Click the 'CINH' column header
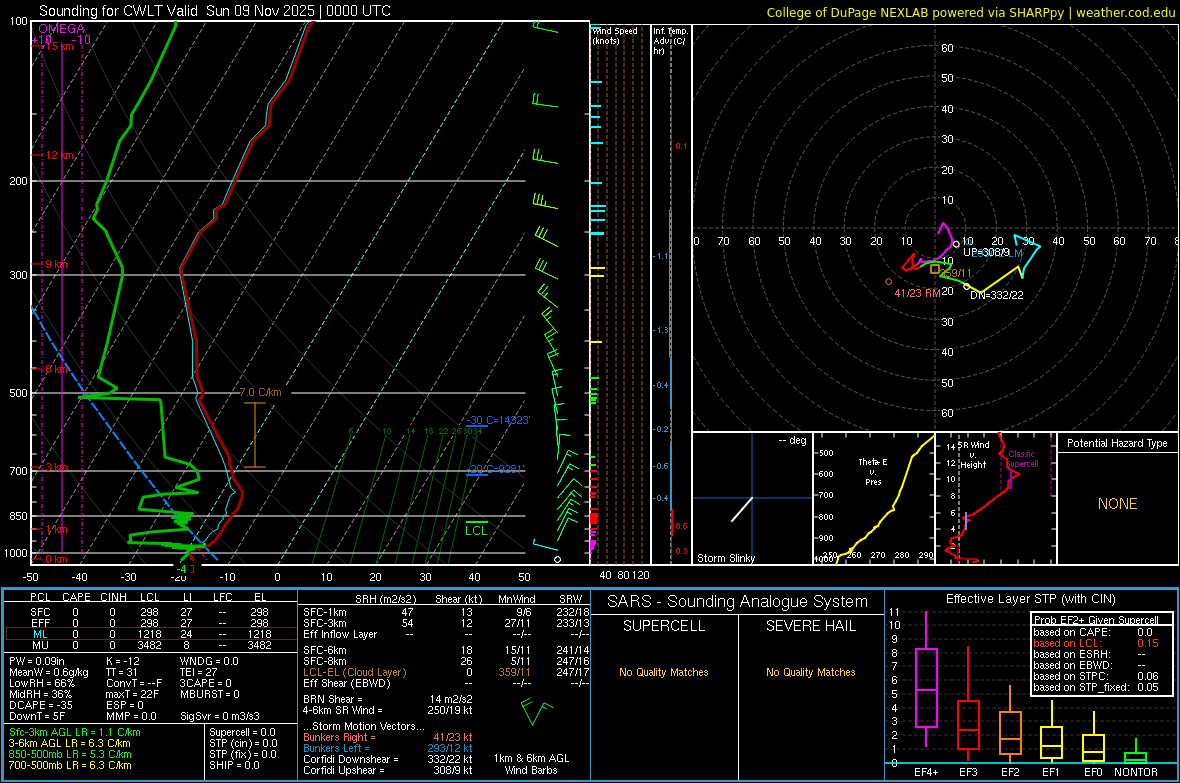The height and width of the screenshot is (783, 1180). (113, 597)
